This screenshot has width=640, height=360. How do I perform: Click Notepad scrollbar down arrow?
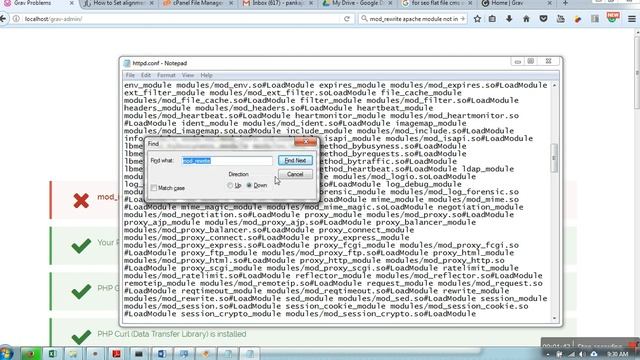(554, 318)
